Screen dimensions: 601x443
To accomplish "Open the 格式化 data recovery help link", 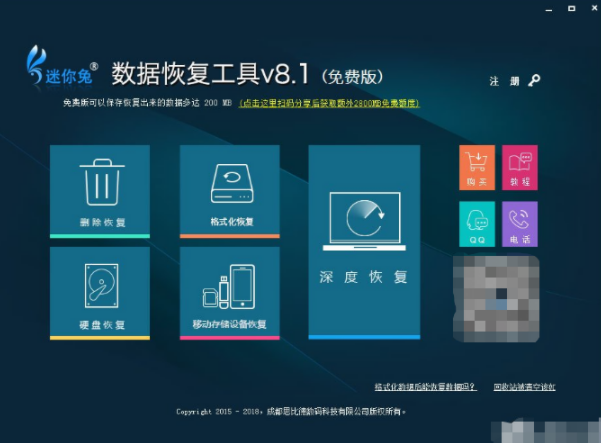I will tap(425, 386).
